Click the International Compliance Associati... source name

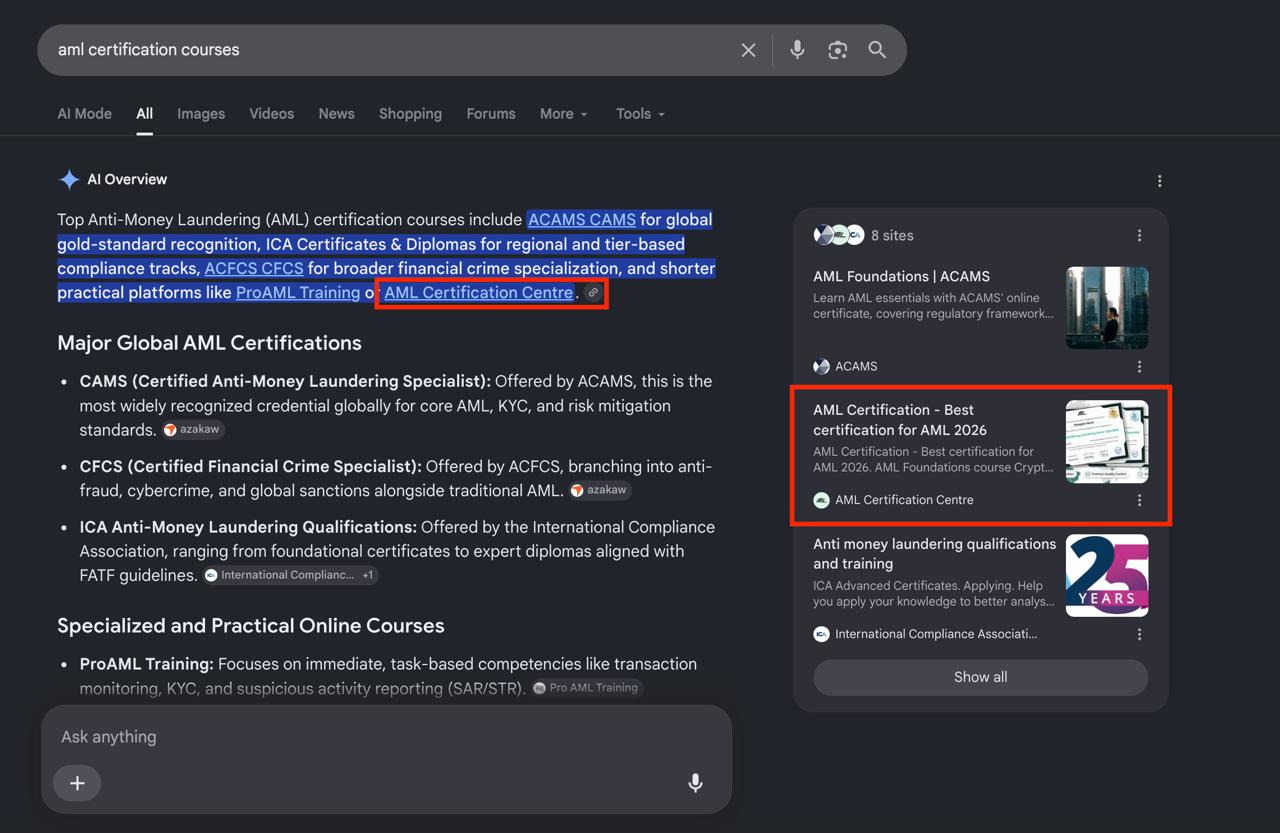click(936, 634)
